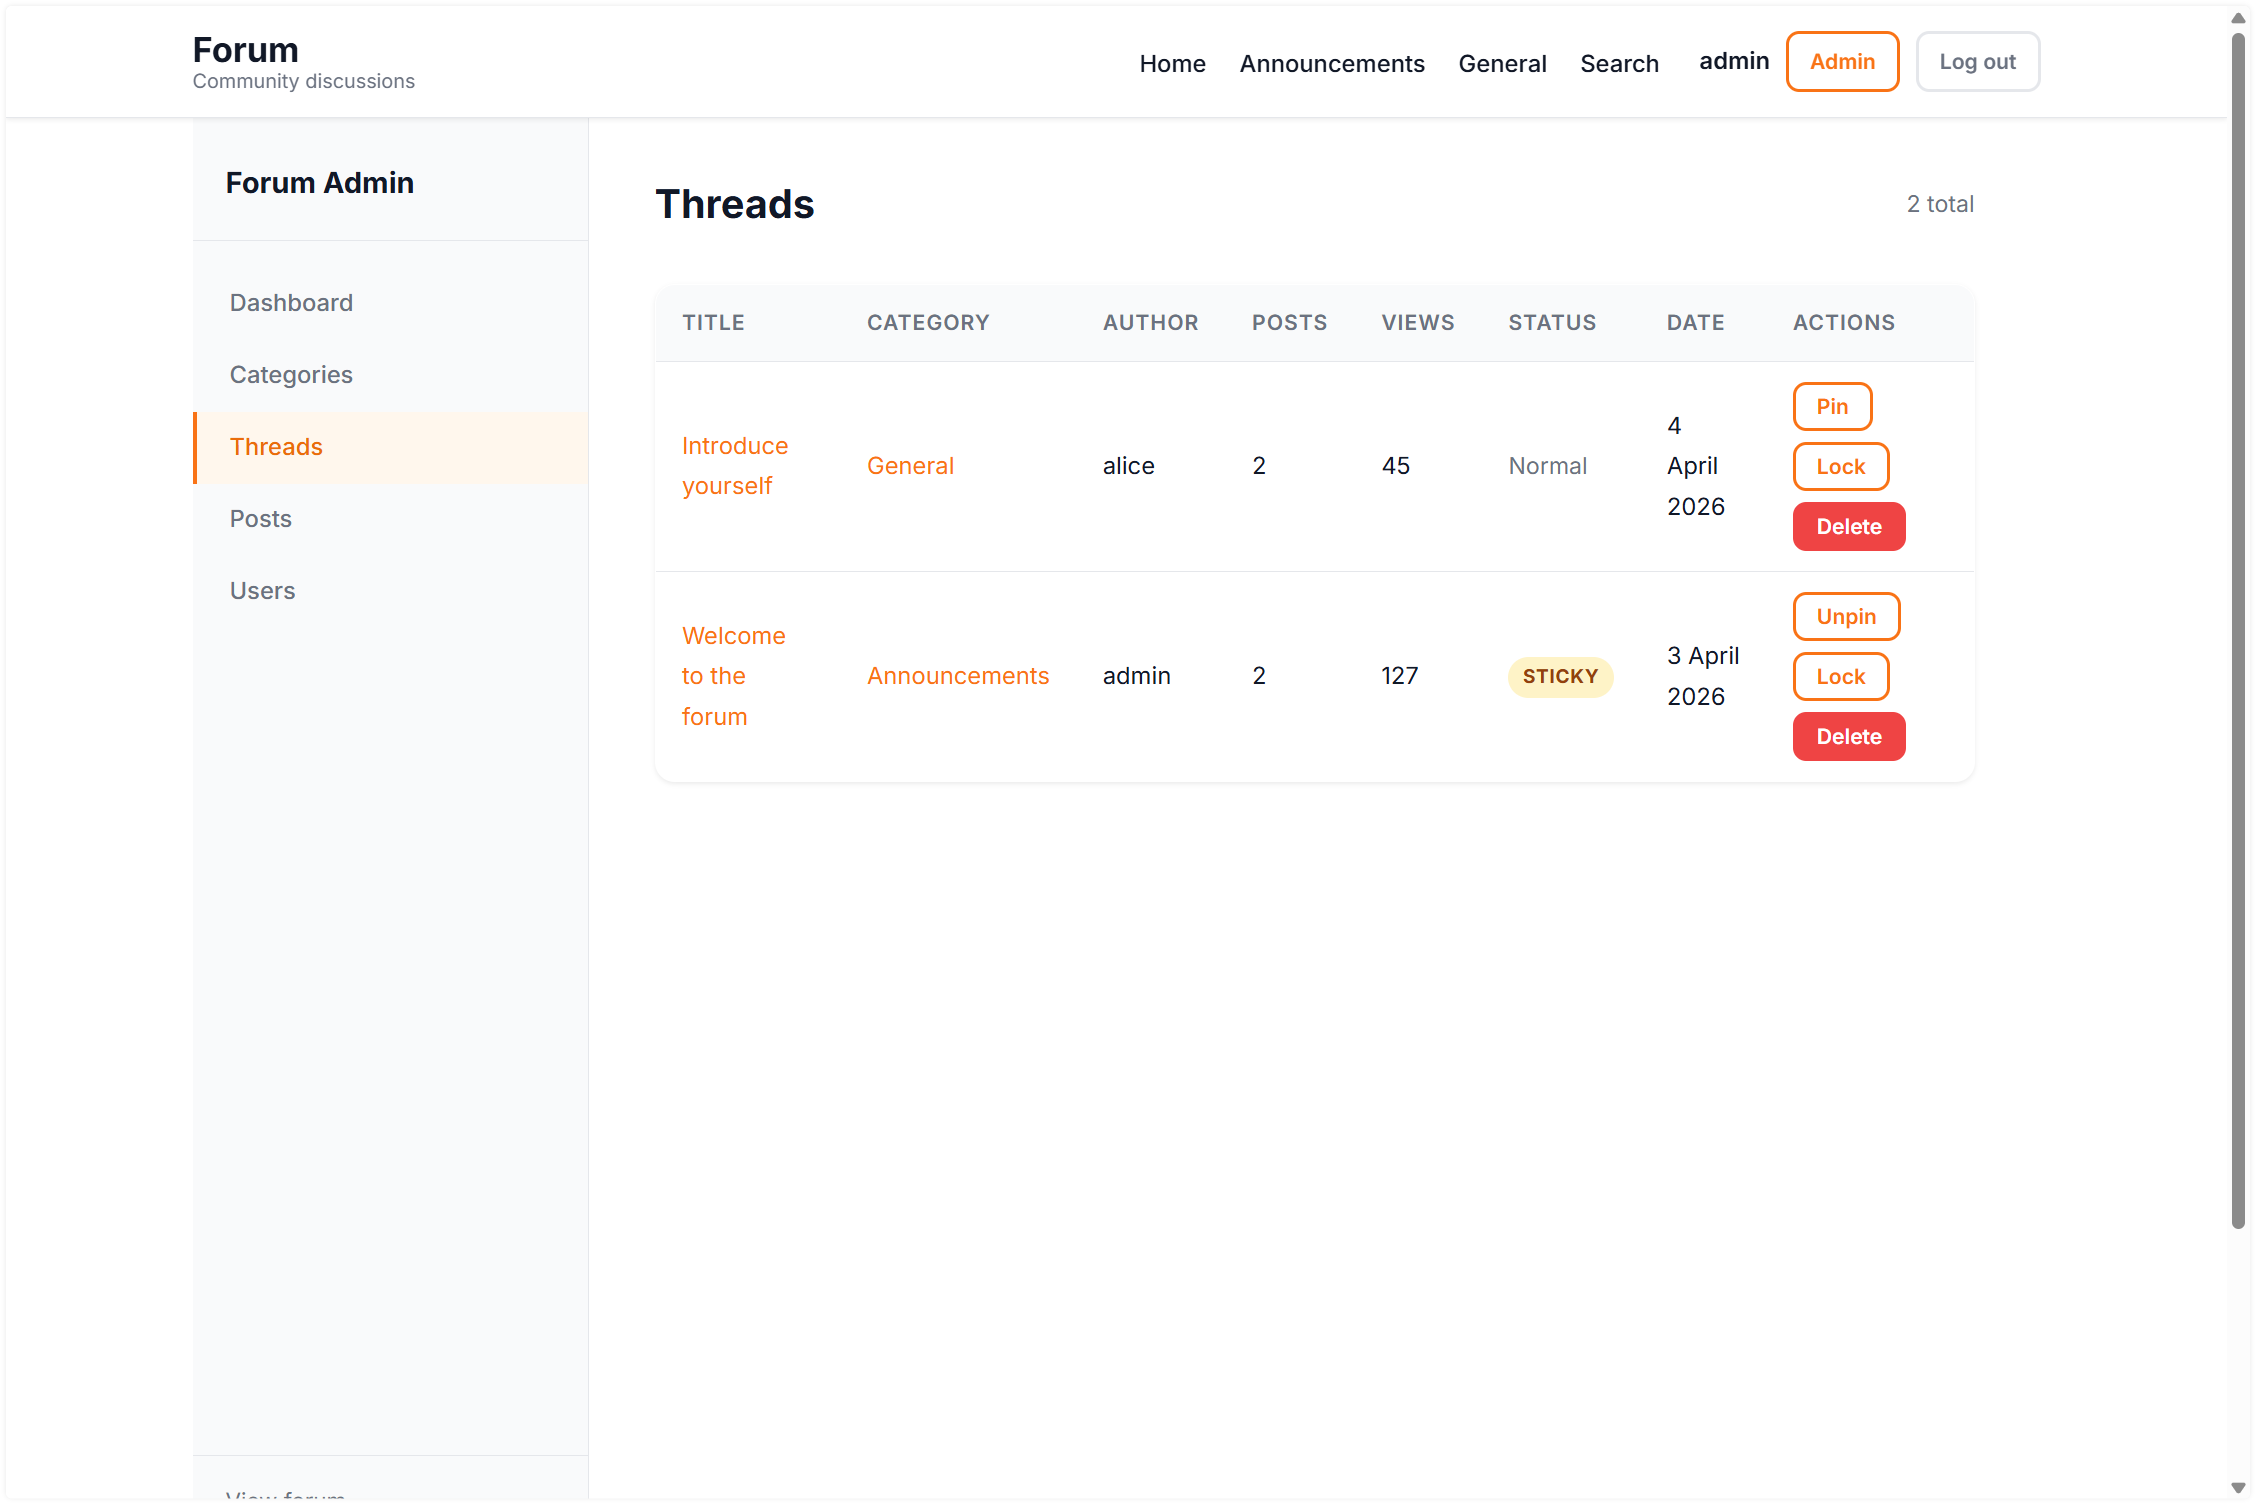Screen dimensions: 2256x1504
Task: Log out of the forum
Action: click(1977, 61)
